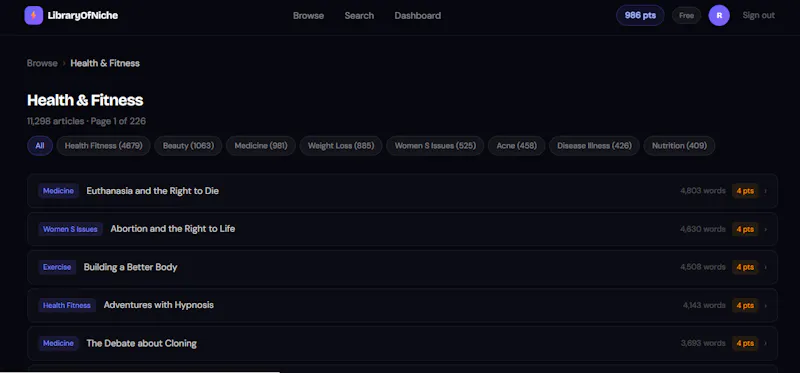The height and width of the screenshot is (373, 800).
Task: Open article Adventures with Hypnosis
Action: tap(402, 305)
